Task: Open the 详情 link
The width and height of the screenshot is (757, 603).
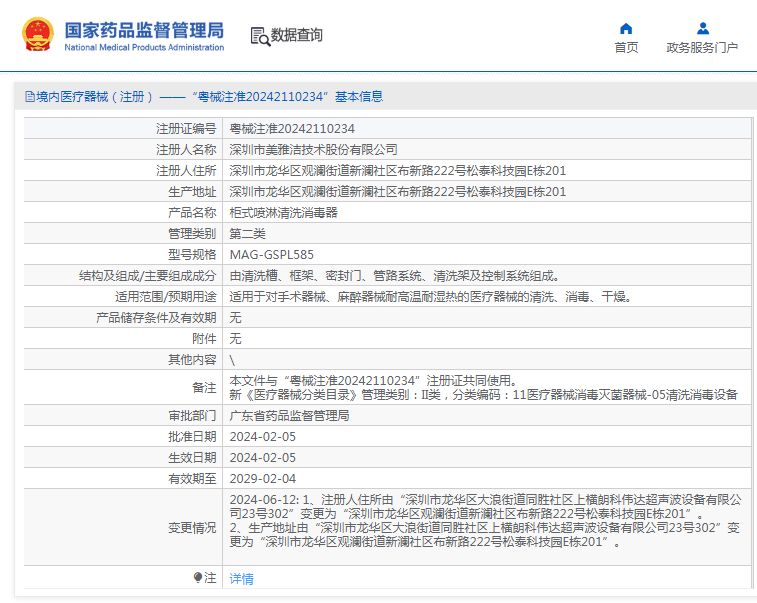Action: pos(241,578)
